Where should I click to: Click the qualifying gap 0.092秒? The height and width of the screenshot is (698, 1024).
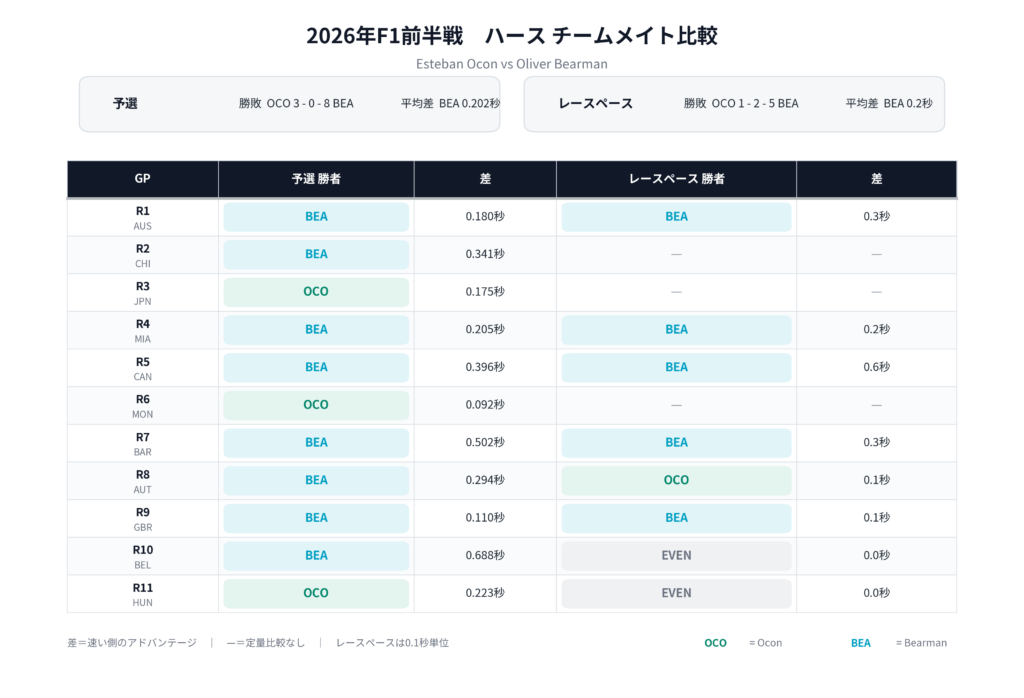tap(485, 405)
